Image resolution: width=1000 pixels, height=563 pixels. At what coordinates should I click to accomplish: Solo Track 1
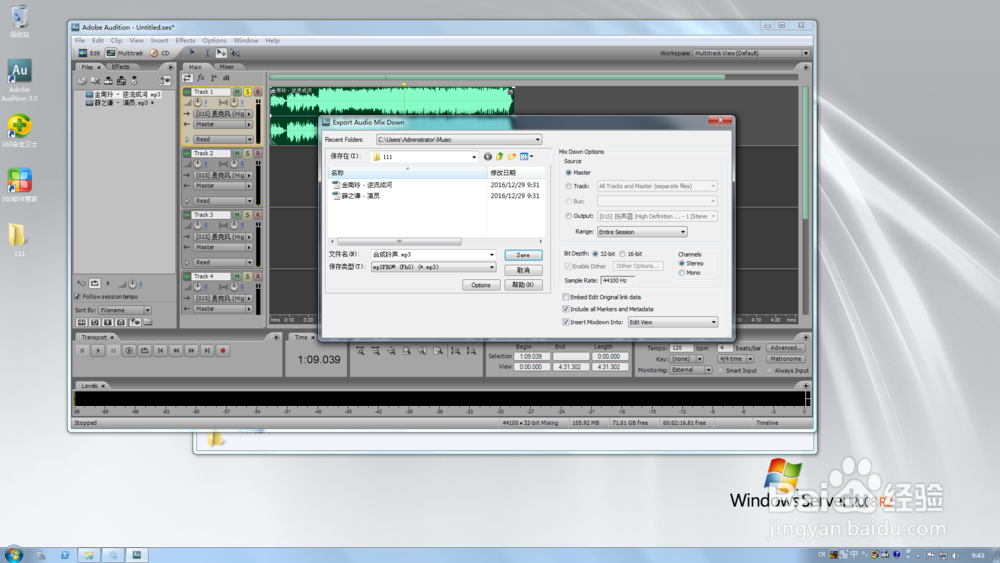(247, 92)
